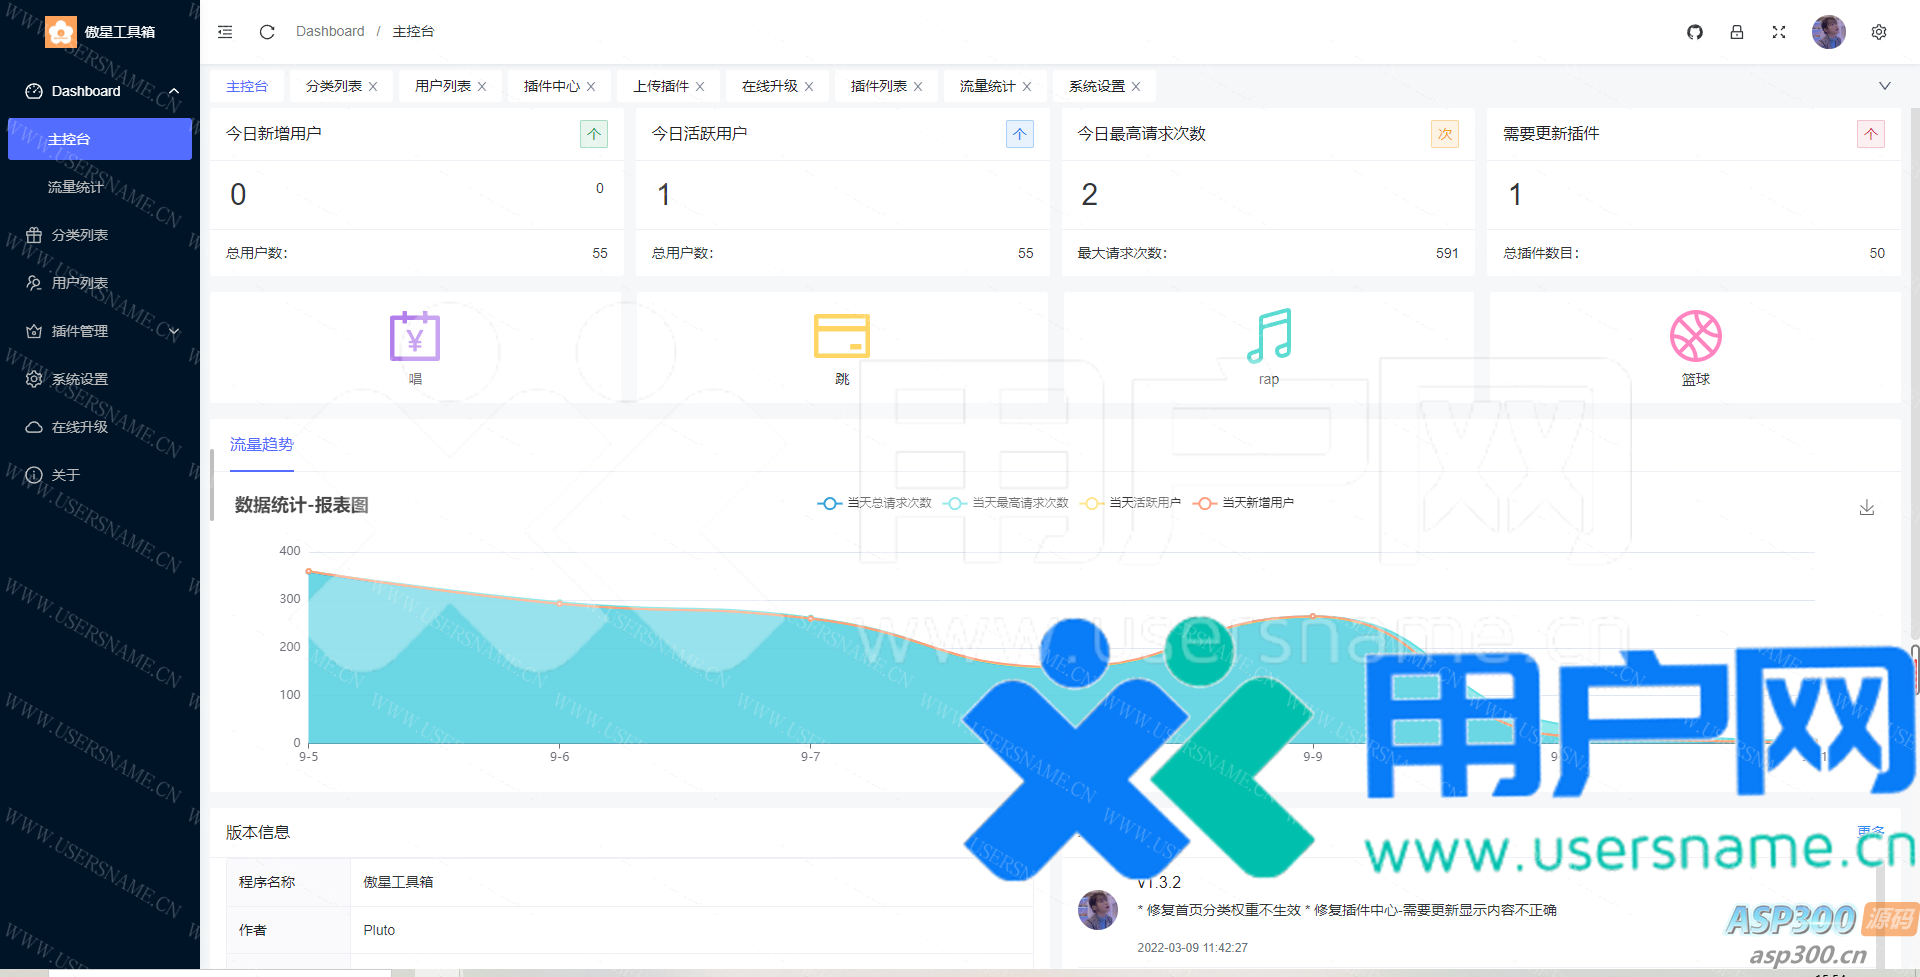This screenshot has width=1920, height=977.
Task: Open the tabs dropdown chevron
Action: click(x=1885, y=86)
